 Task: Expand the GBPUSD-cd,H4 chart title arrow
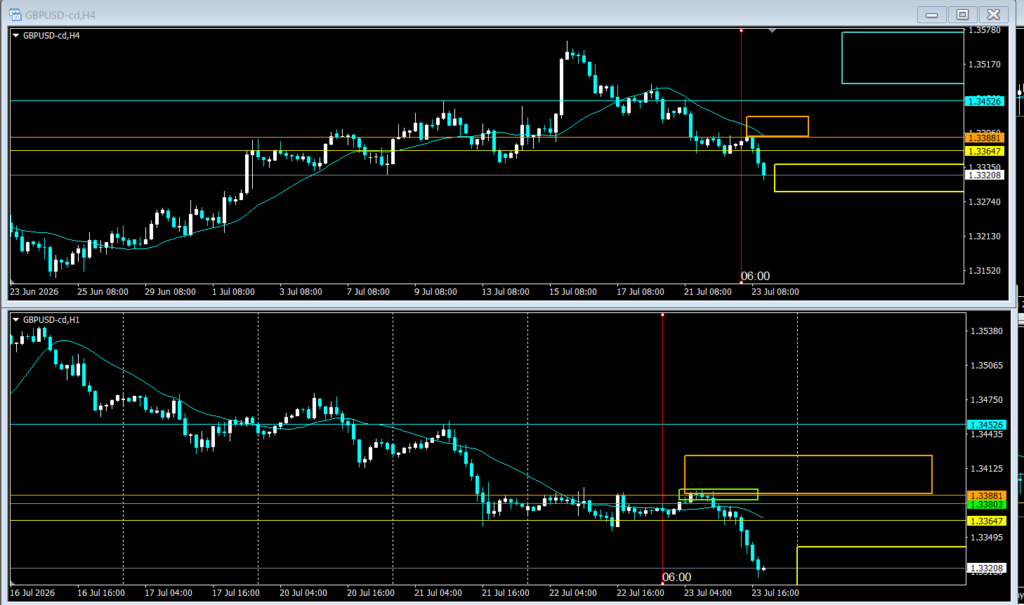(x=16, y=36)
